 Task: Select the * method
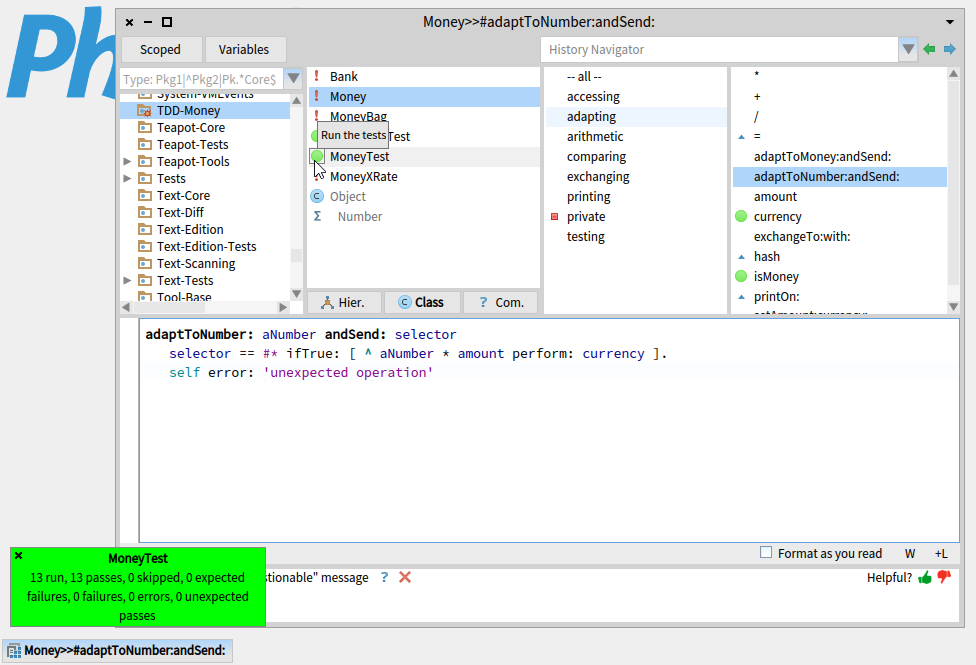click(x=840, y=76)
